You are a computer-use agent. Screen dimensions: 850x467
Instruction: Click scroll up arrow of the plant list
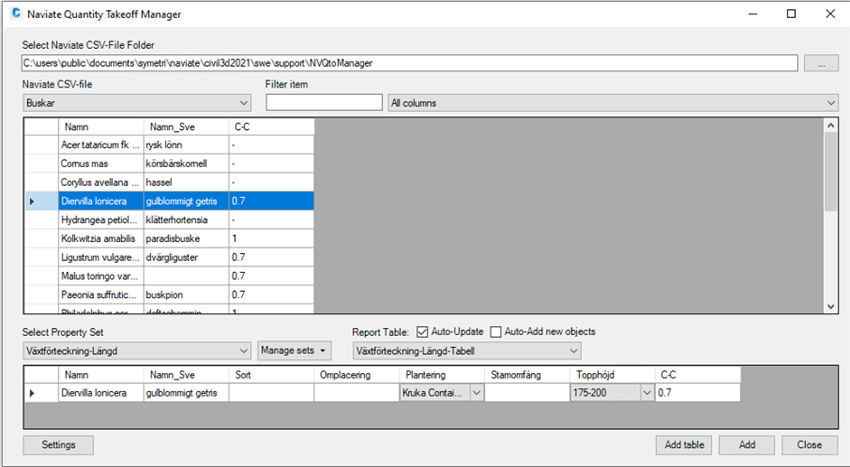click(x=830, y=125)
